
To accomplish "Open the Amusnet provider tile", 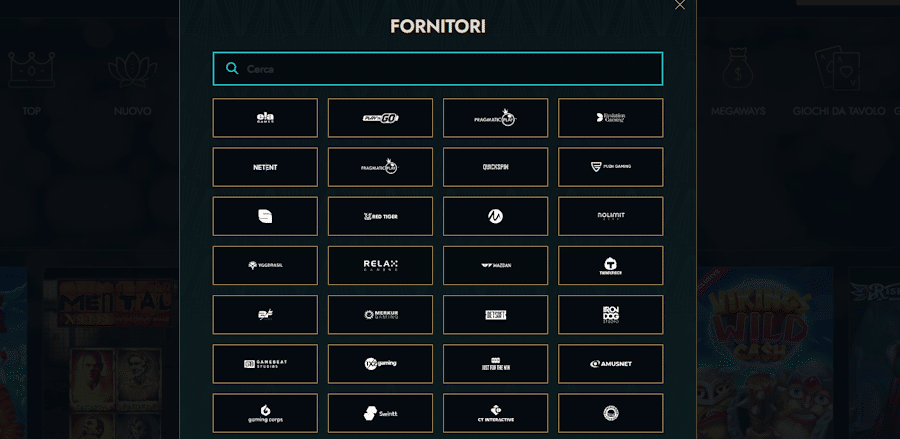I will point(611,364).
